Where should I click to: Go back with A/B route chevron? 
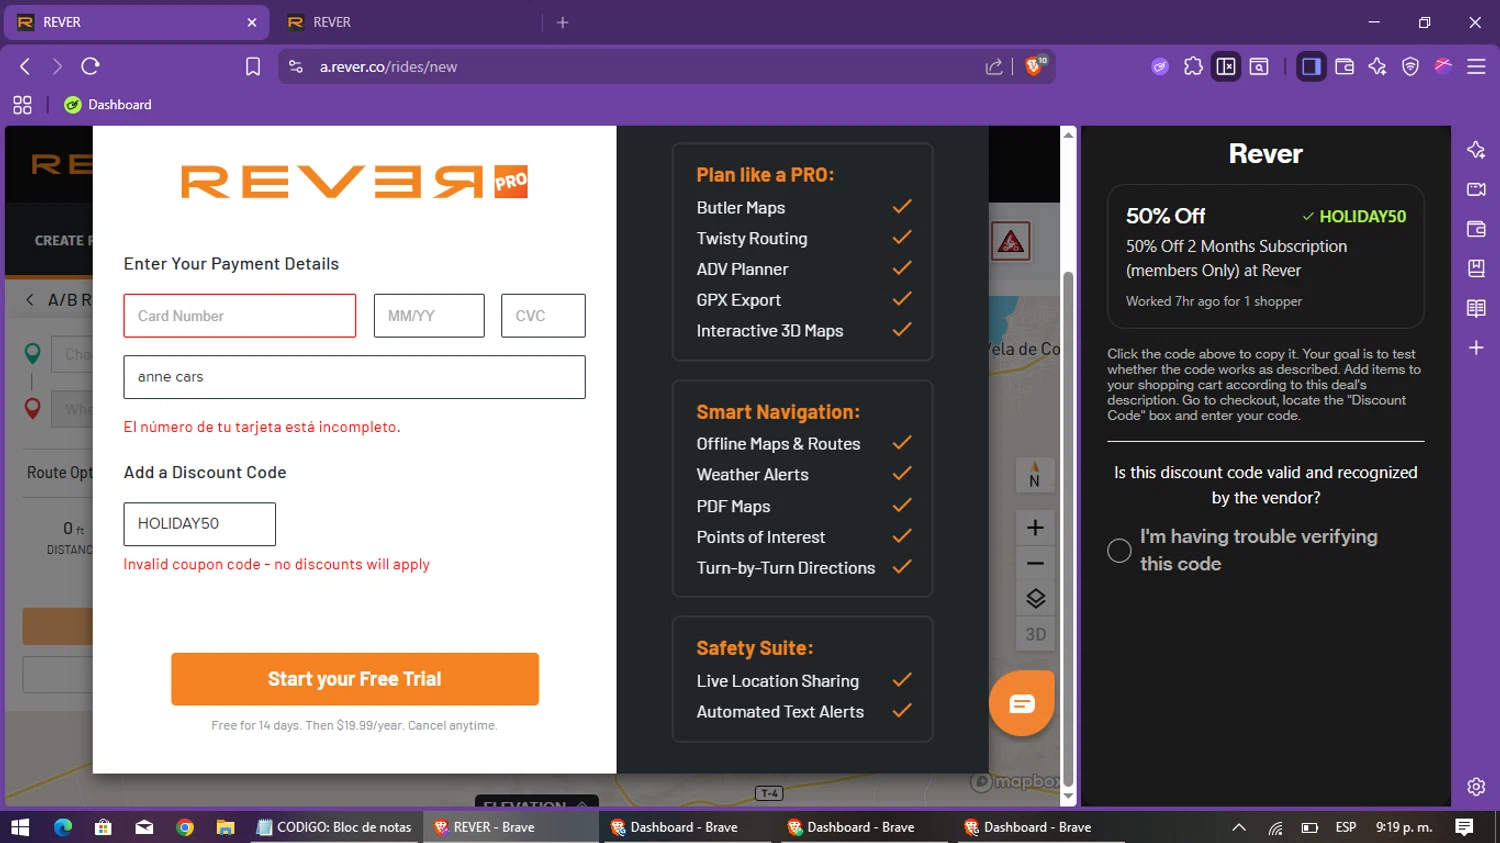30,300
